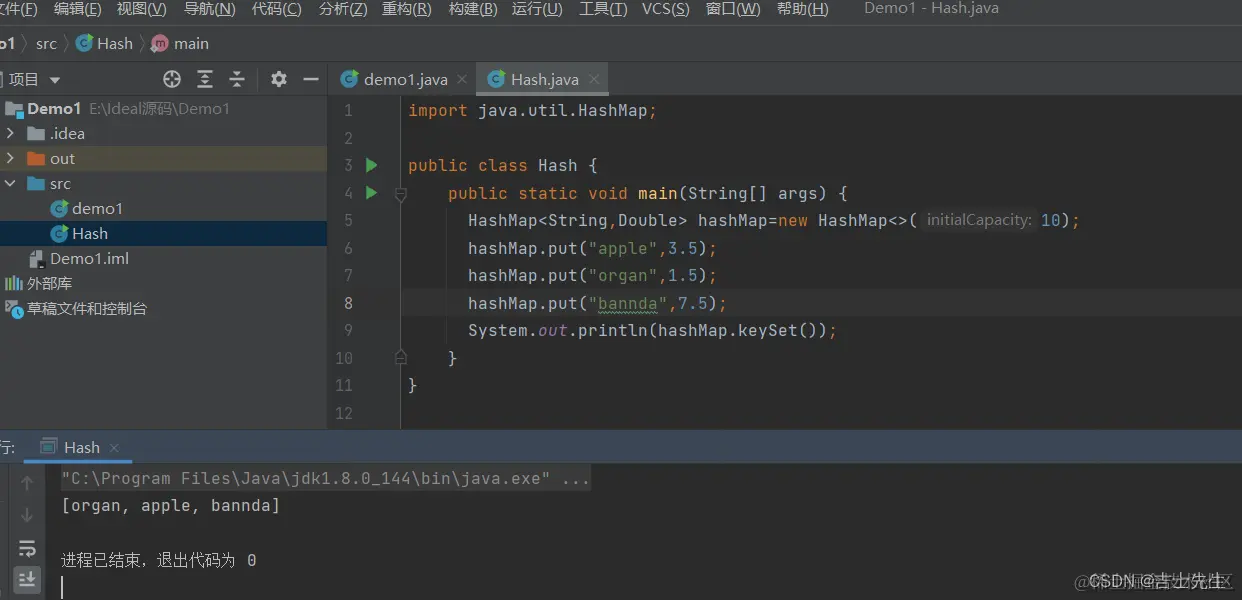
Task: Click the locate file target icon
Action: click(172, 79)
